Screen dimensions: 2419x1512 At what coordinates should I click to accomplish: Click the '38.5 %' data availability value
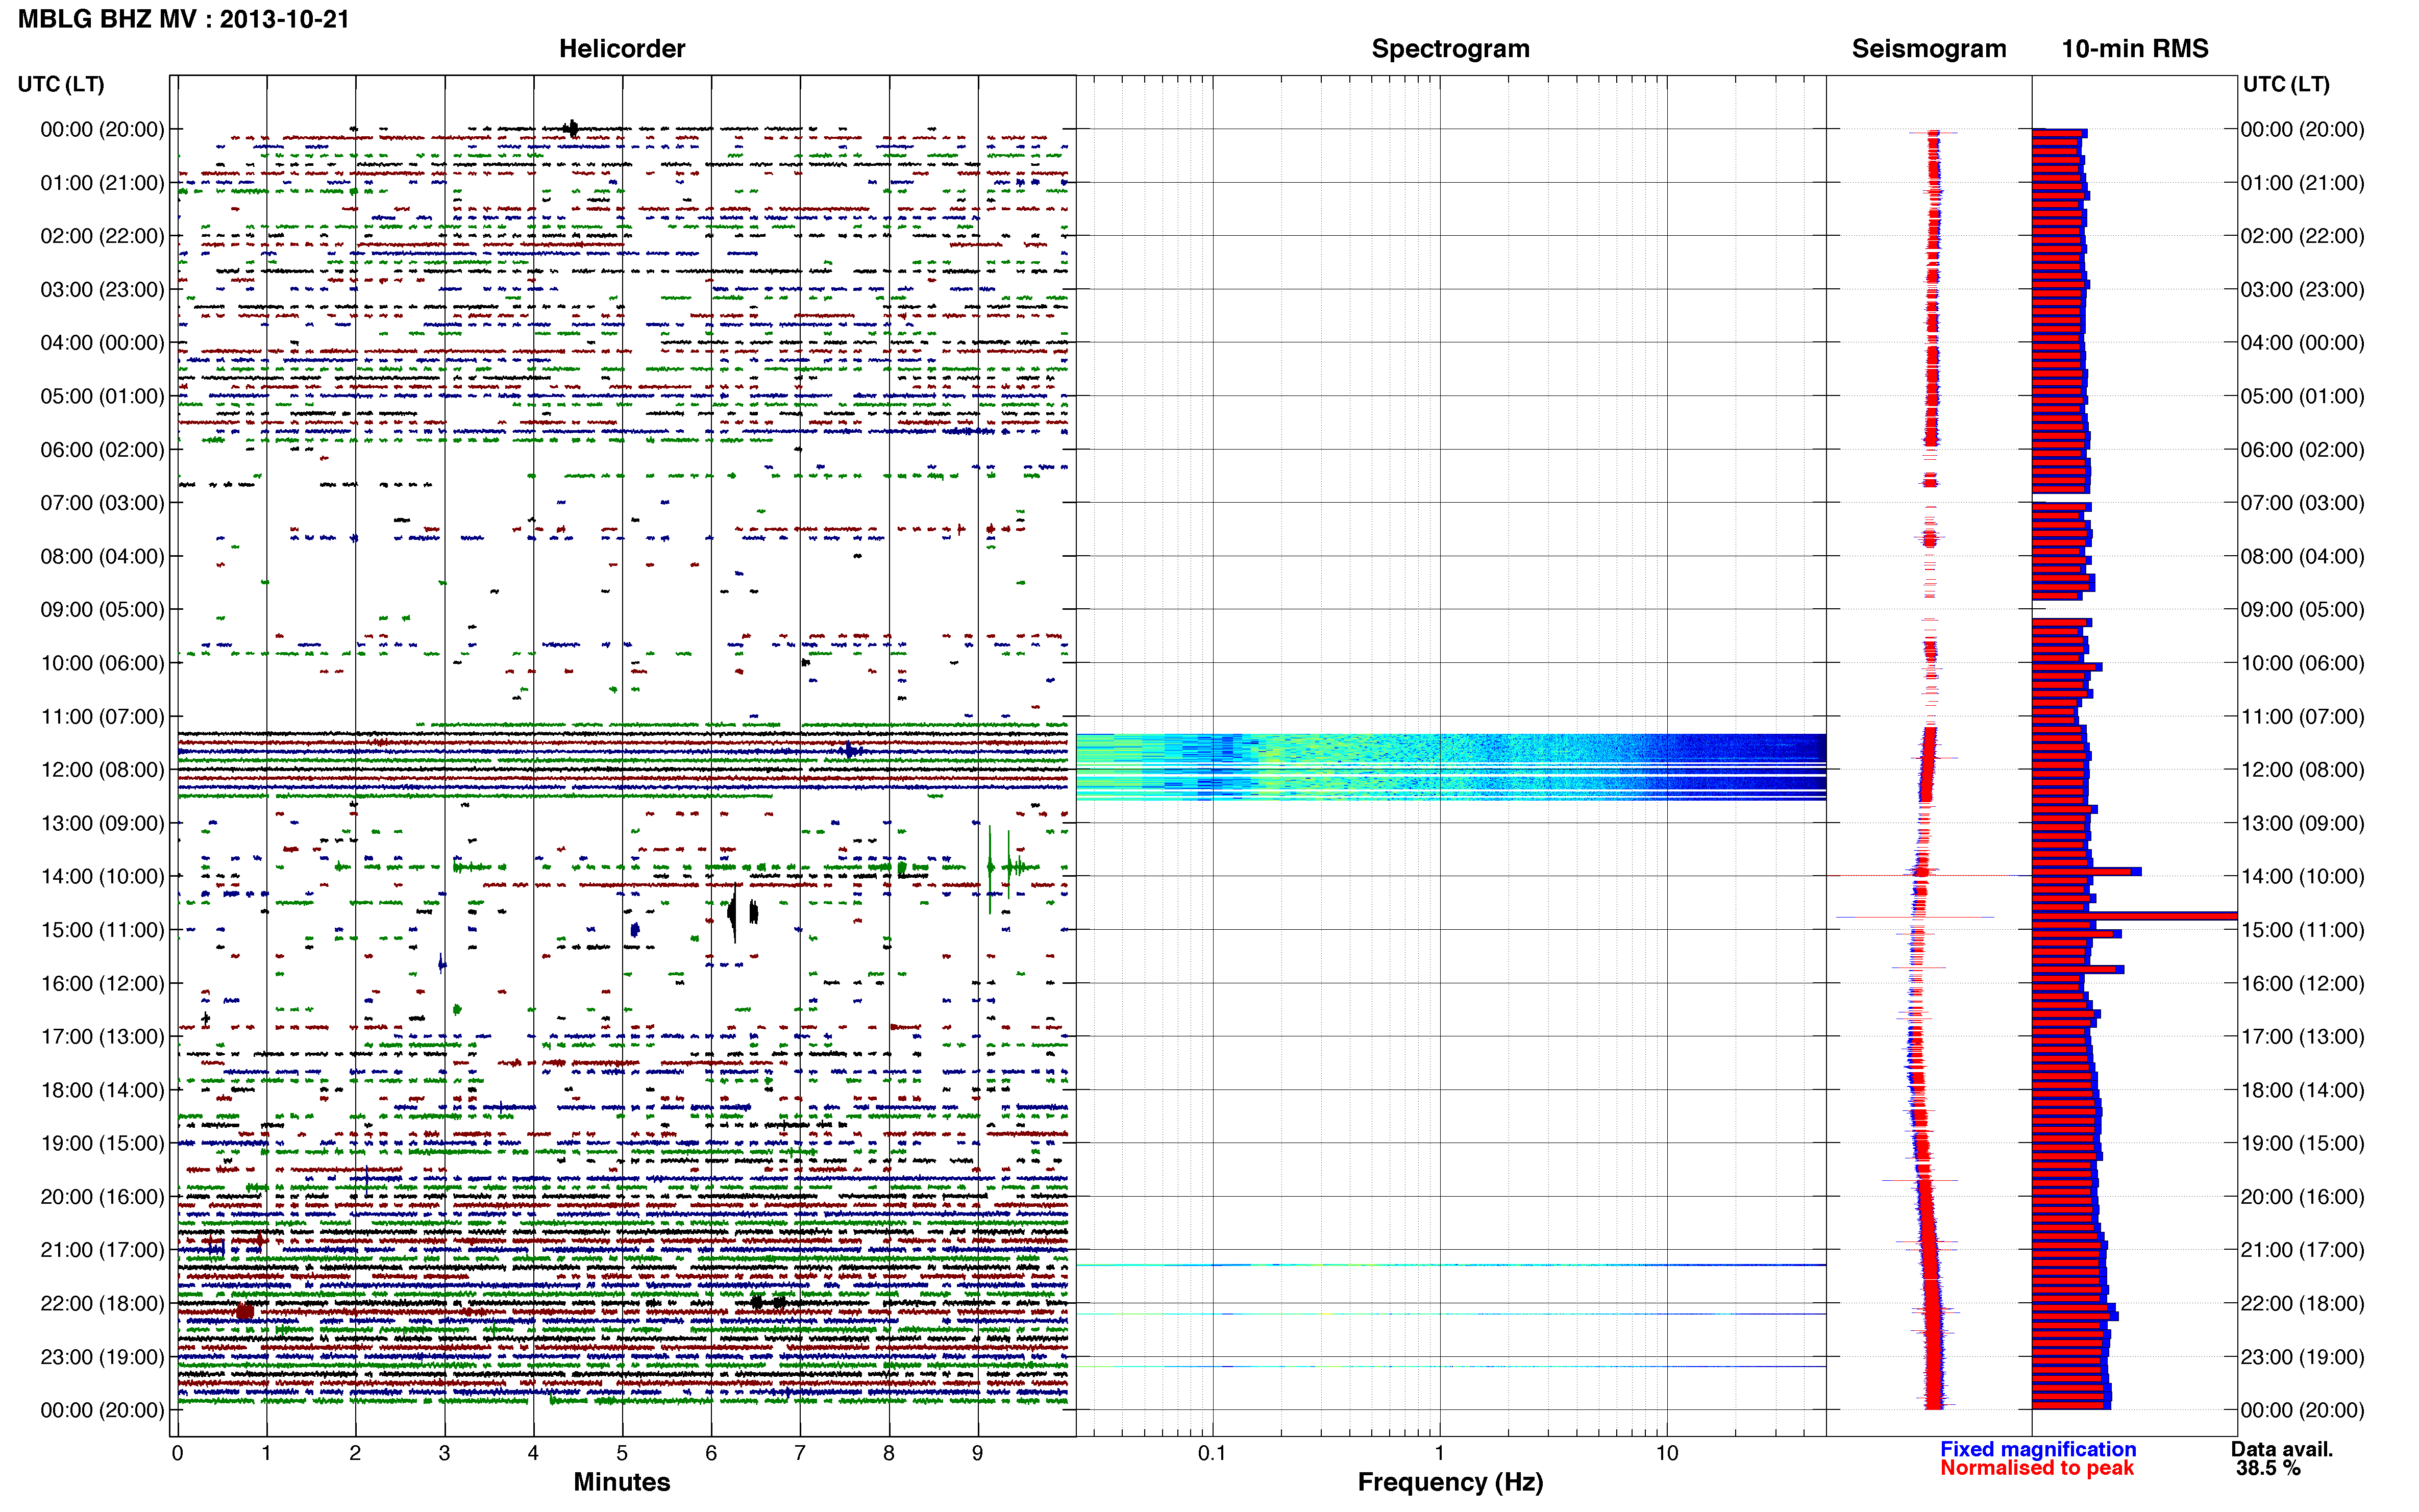[2268, 1467]
